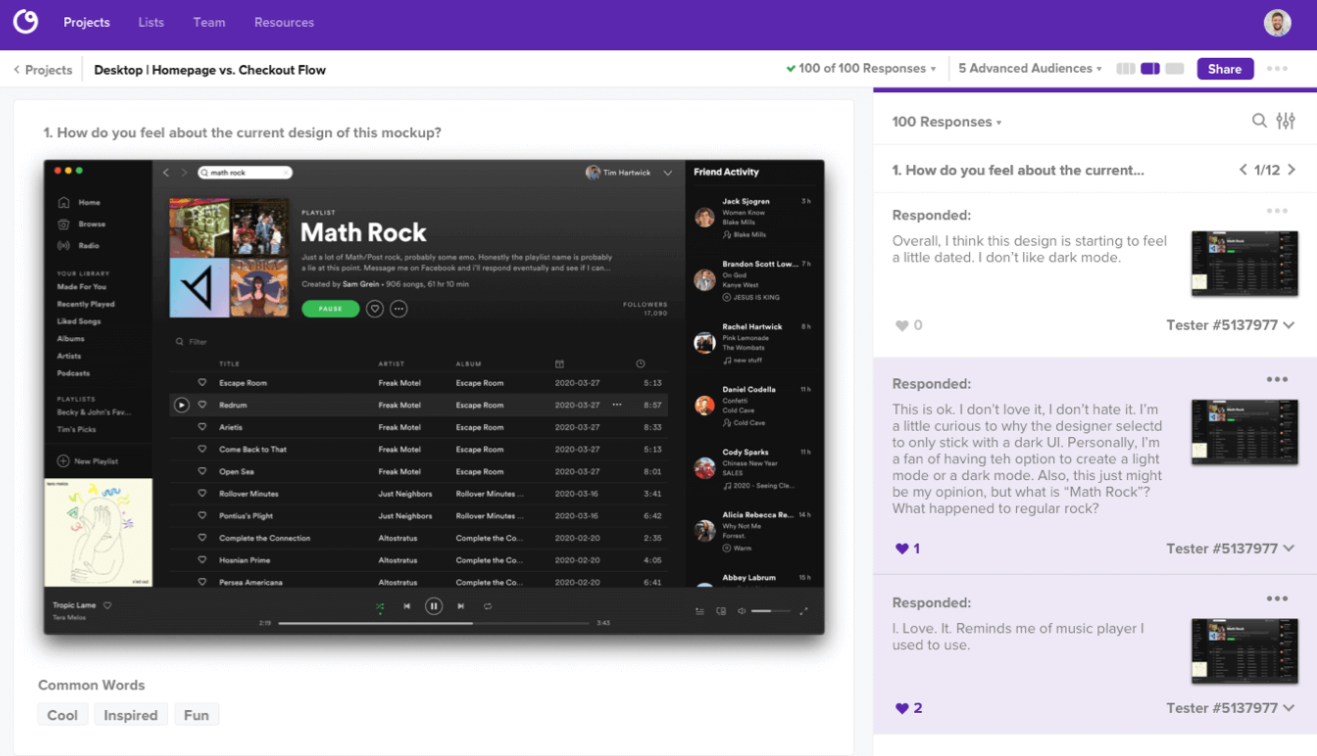Image resolution: width=1317 pixels, height=756 pixels.
Task: Open the Resources tab
Action: 284,22
